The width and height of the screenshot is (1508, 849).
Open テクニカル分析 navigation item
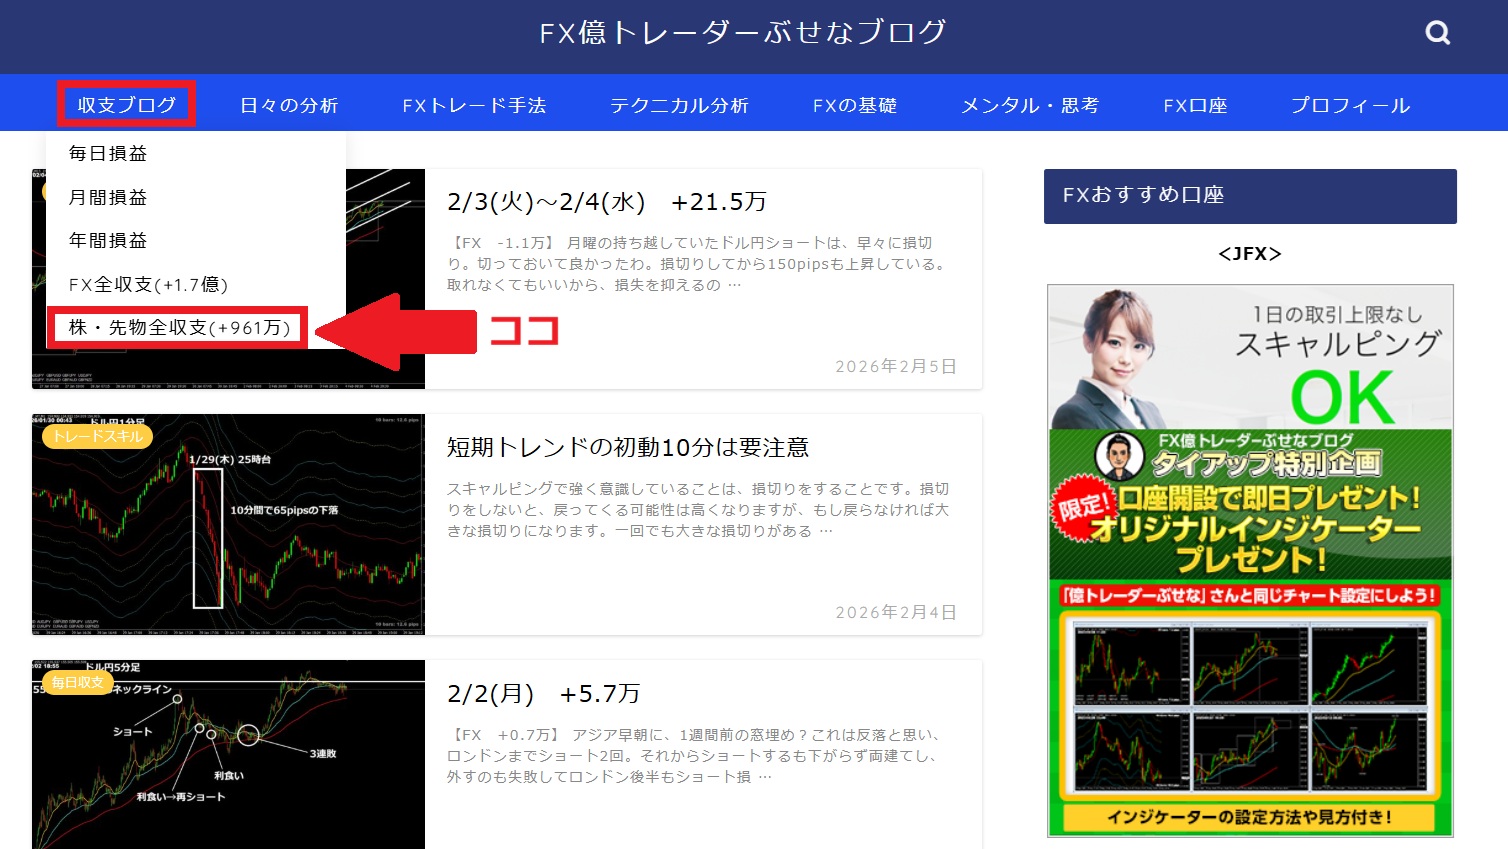(x=679, y=105)
